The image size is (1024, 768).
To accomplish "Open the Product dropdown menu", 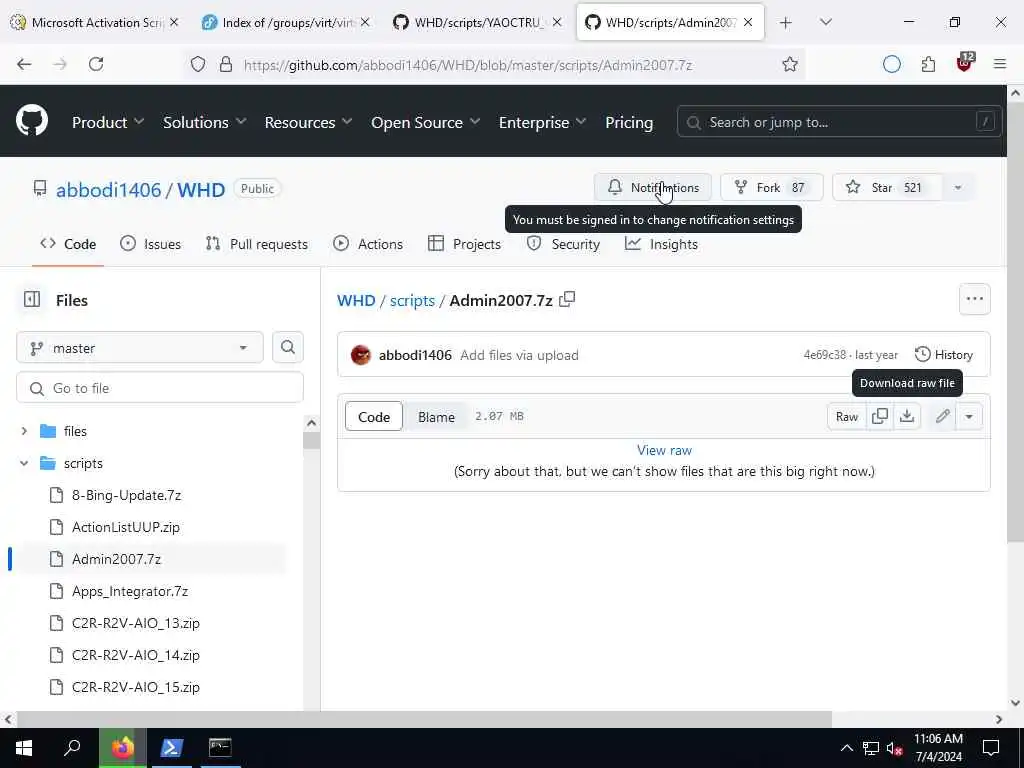I will tap(108, 122).
